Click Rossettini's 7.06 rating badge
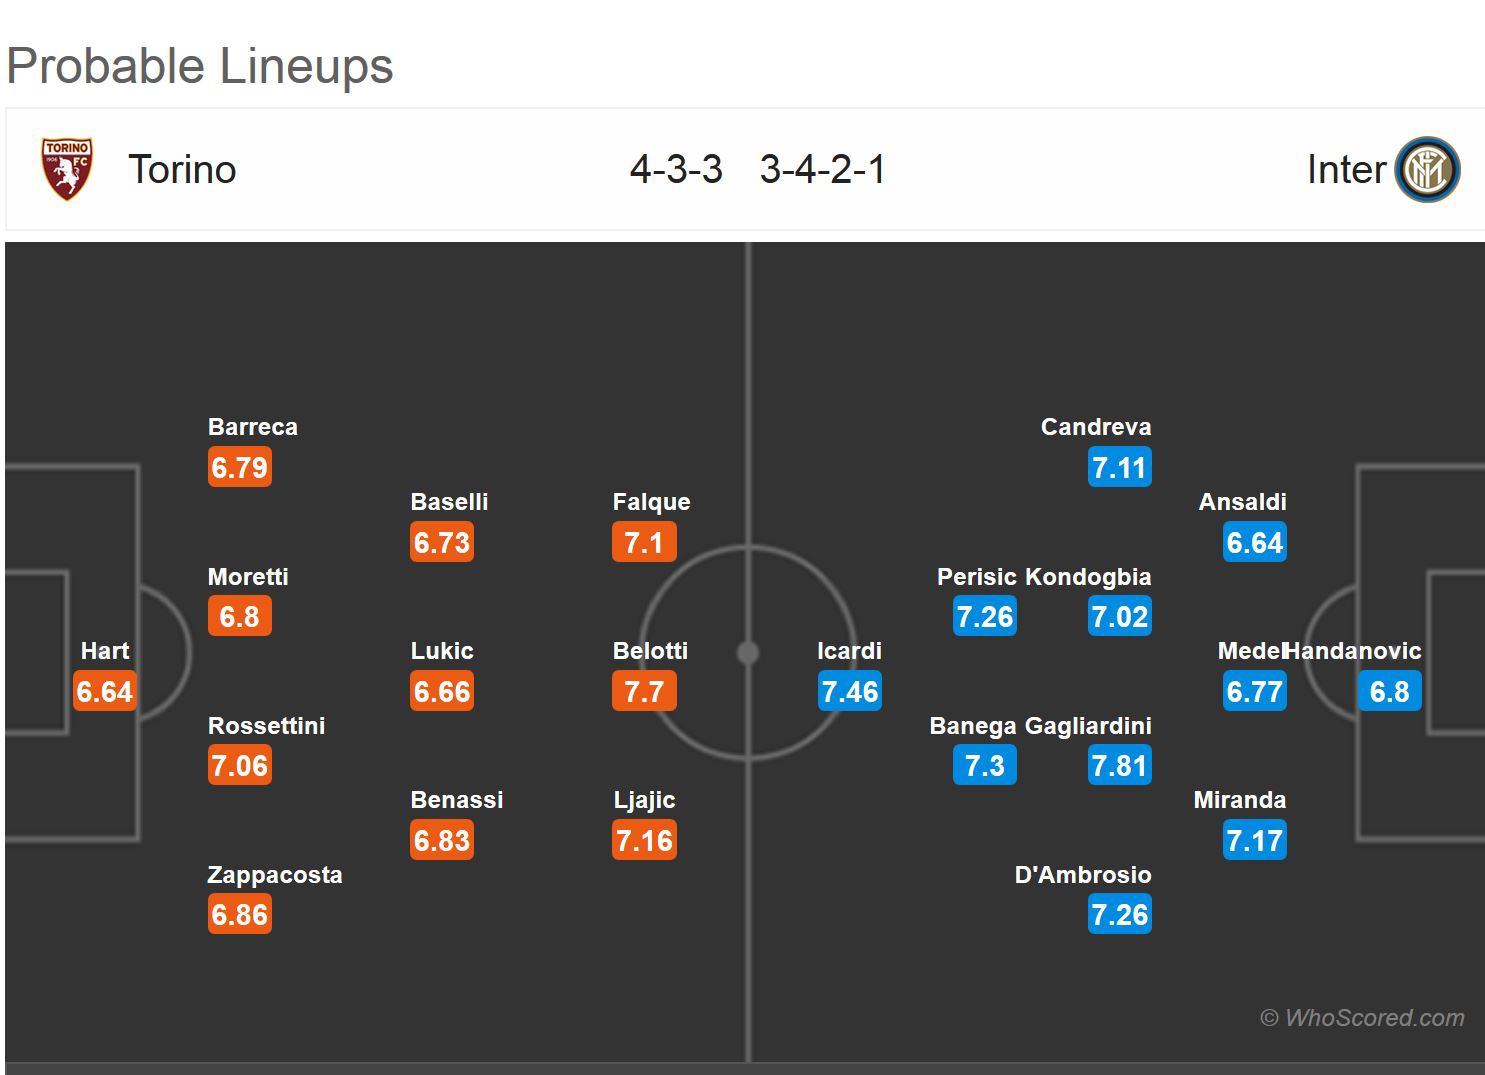 point(240,766)
